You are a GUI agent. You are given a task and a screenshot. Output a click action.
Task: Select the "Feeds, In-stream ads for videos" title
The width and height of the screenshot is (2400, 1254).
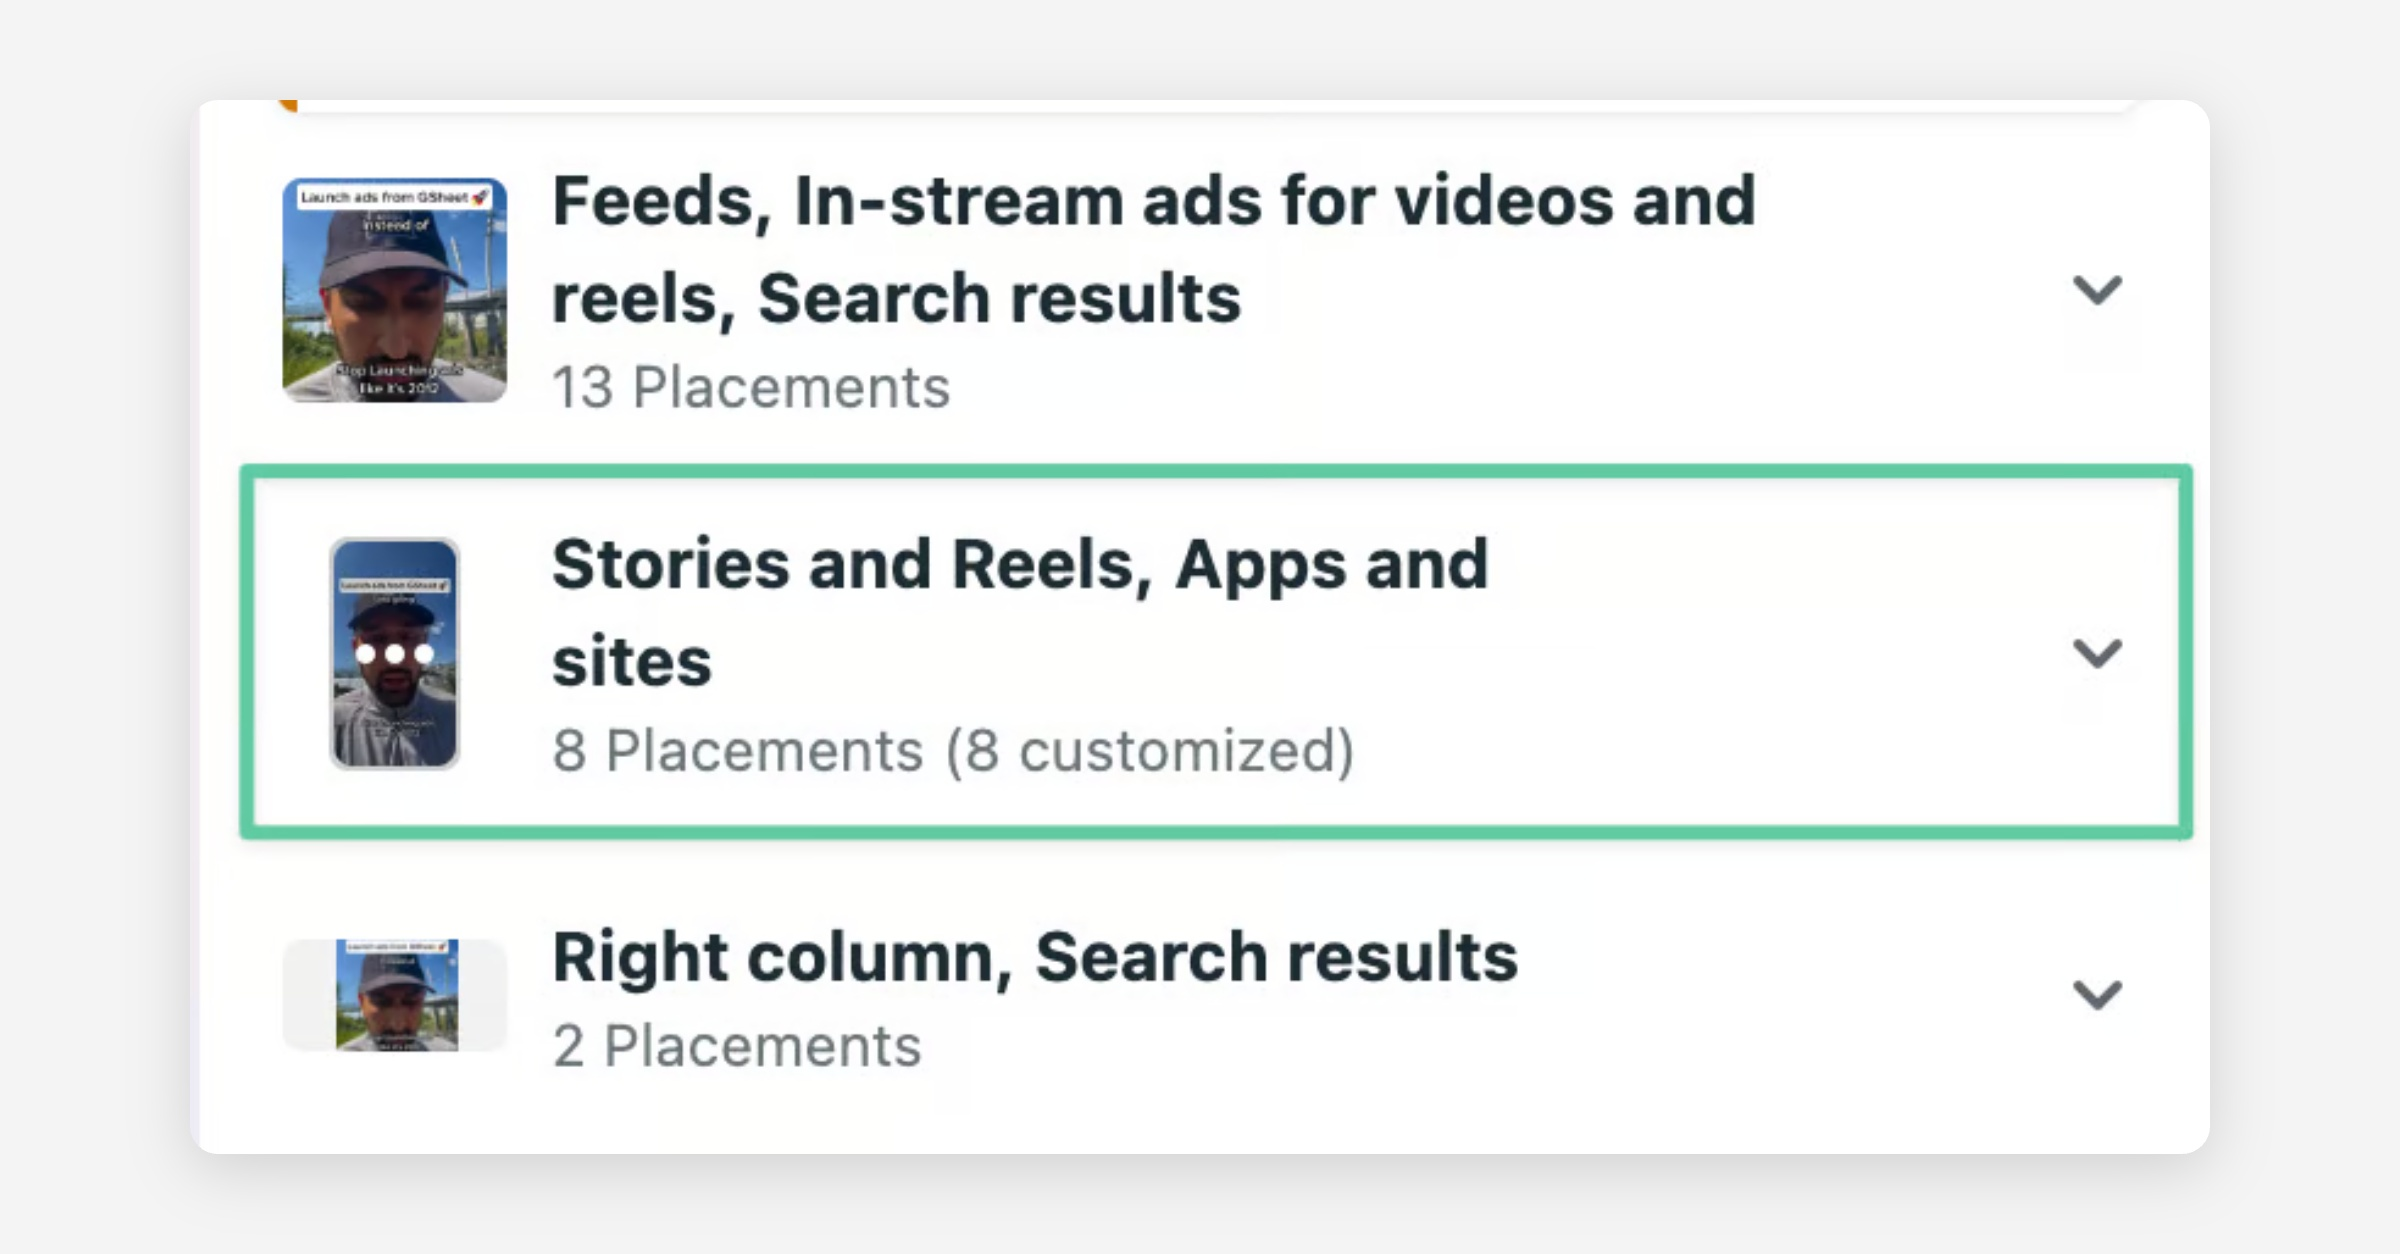[x=1152, y=201]
